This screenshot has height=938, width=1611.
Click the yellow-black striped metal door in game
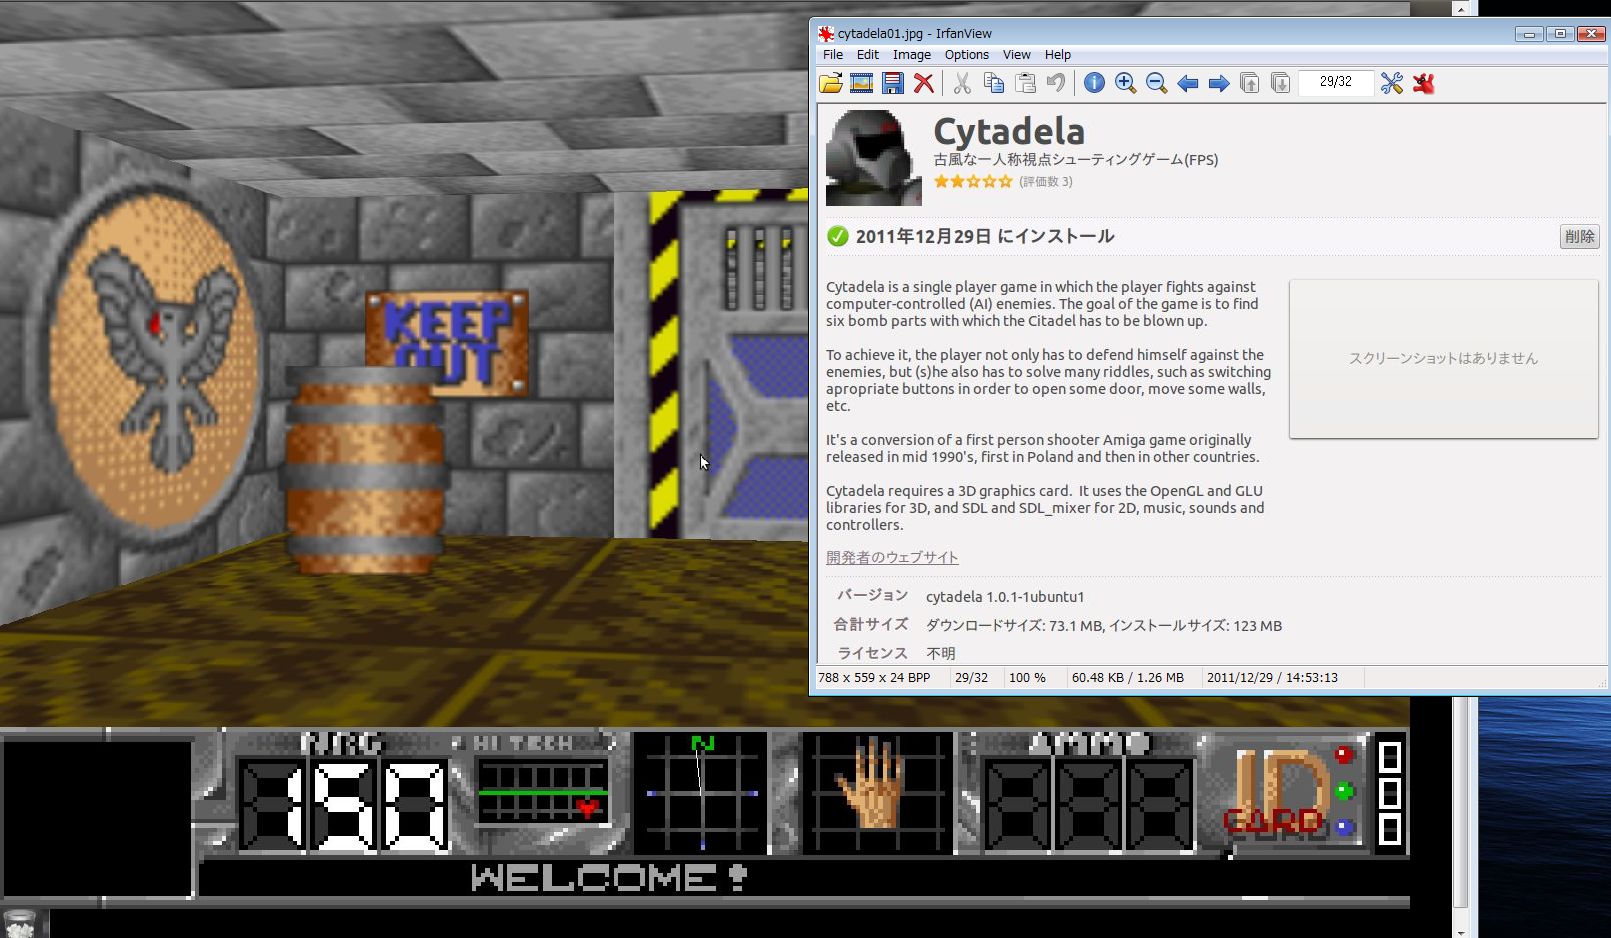(x=728, y=364)
